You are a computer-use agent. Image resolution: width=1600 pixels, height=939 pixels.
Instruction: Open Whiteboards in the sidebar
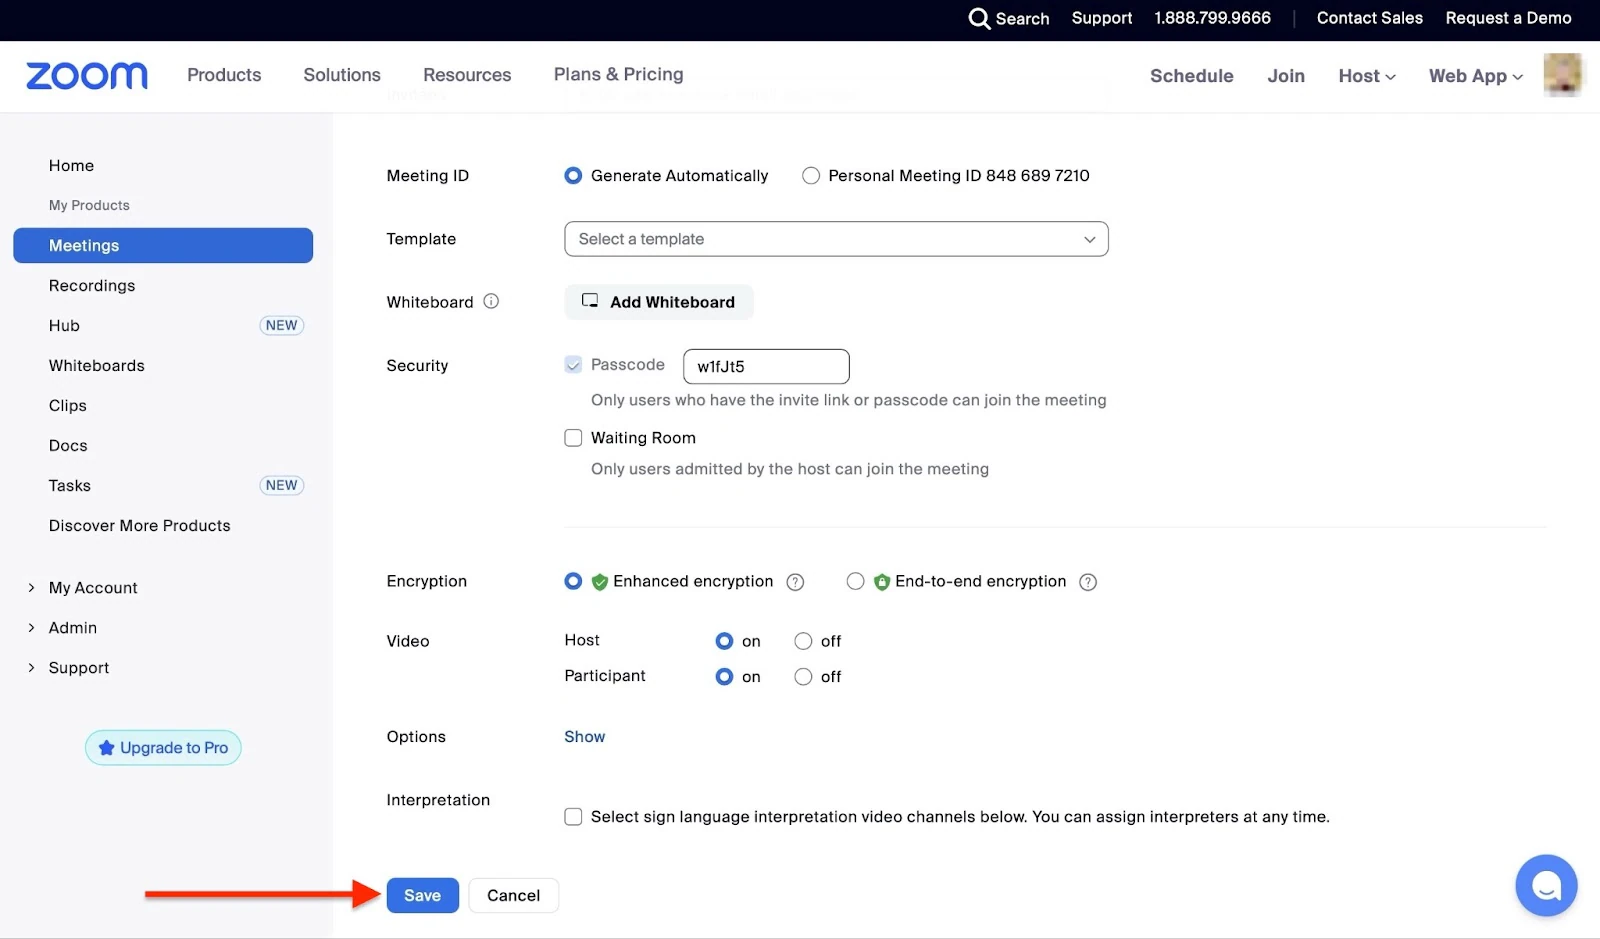[x=97, y=366]
